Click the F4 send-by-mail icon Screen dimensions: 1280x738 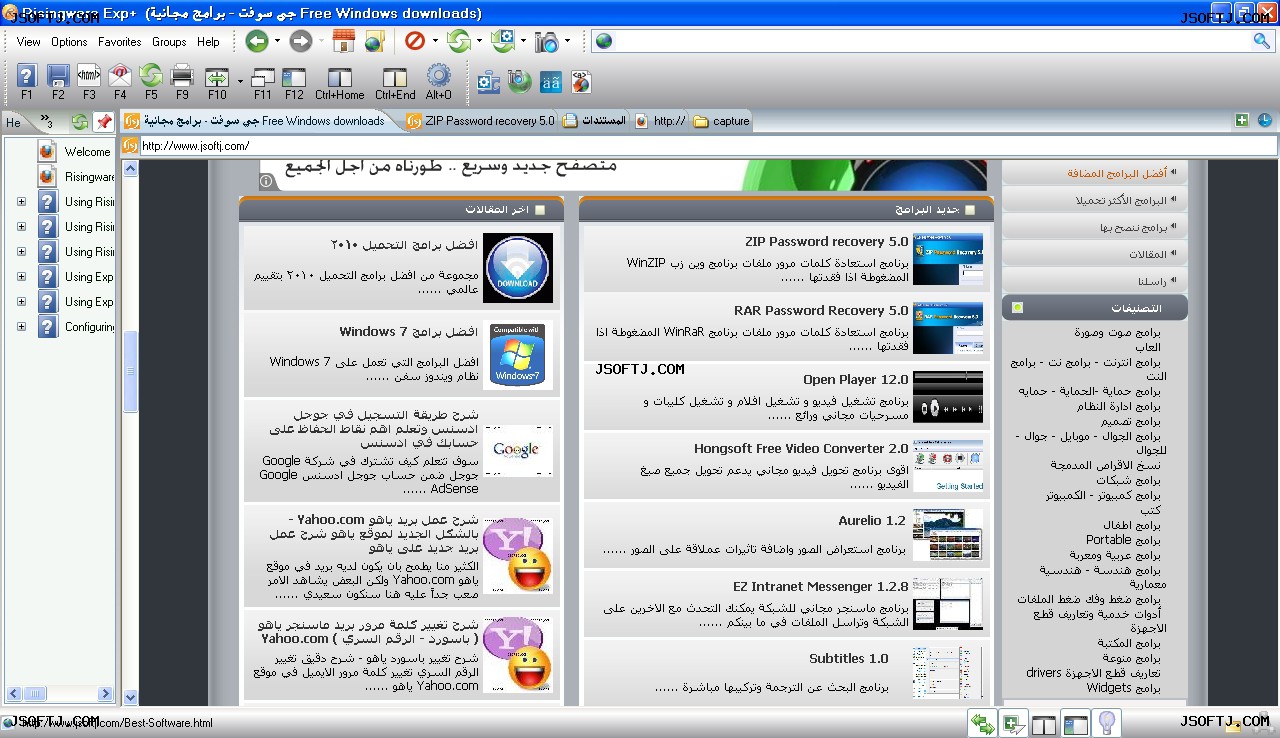[x=120, y=76]
